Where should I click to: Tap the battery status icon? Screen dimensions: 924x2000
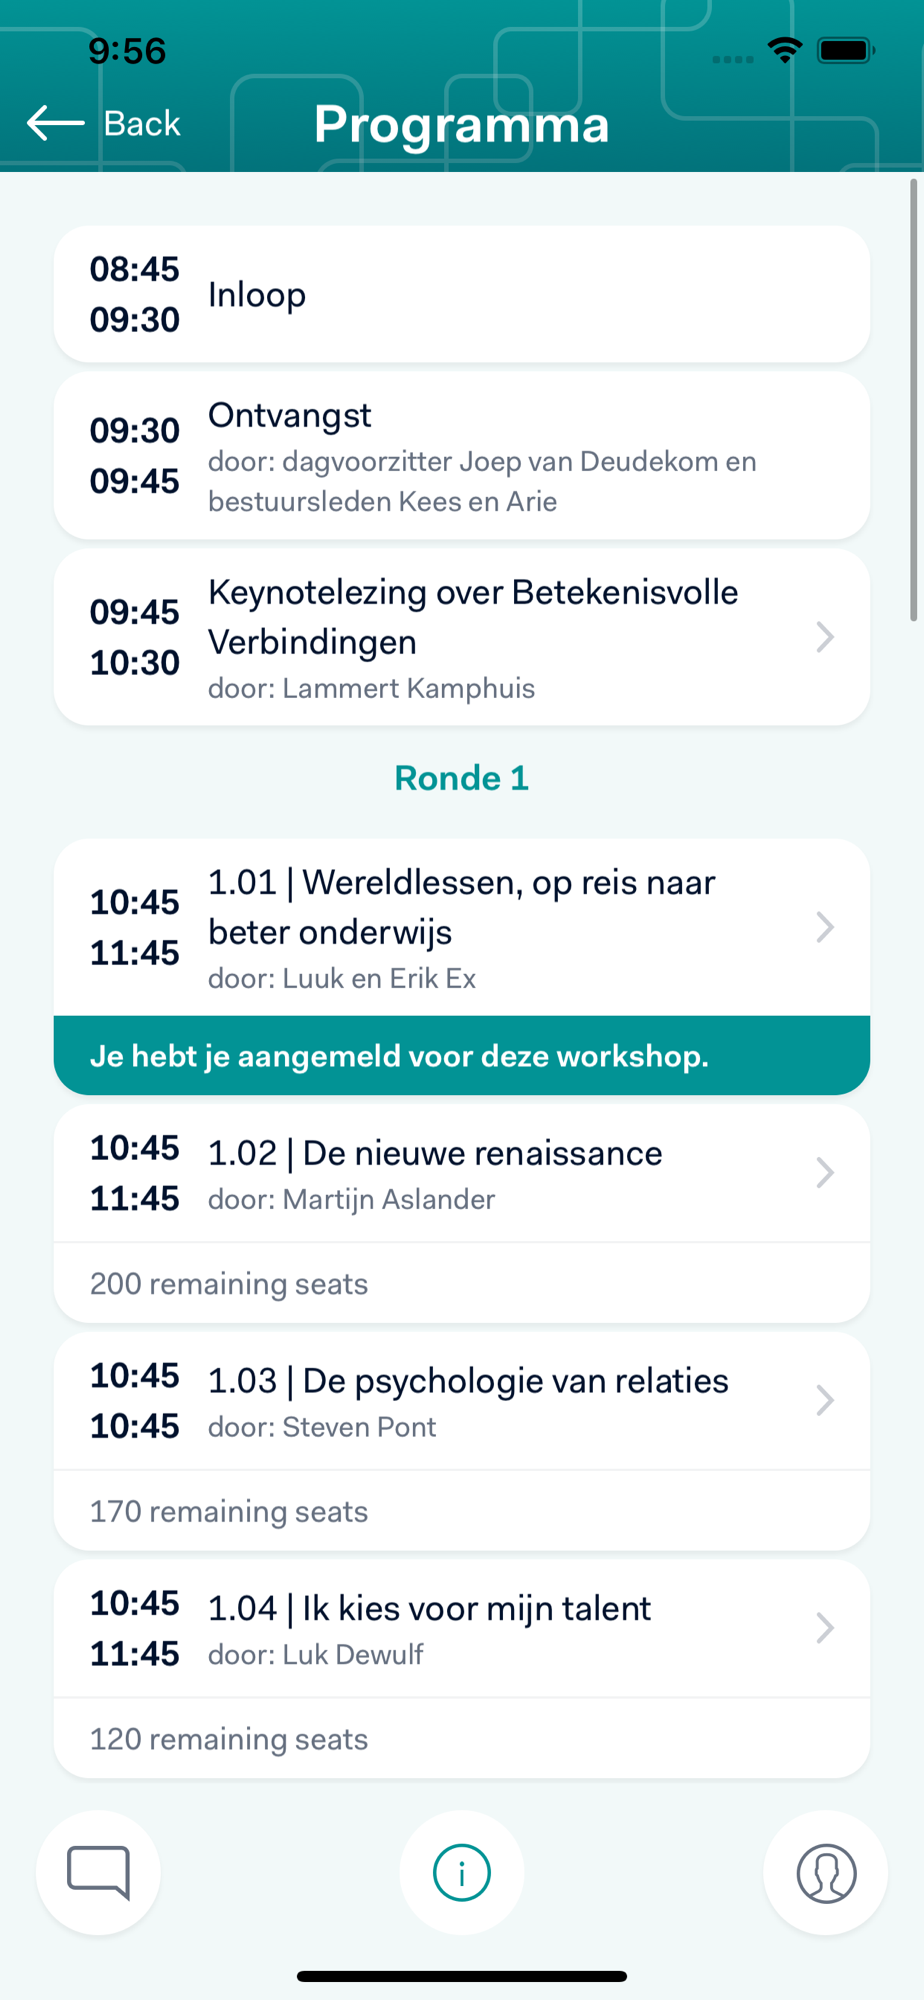coord(846,50)
